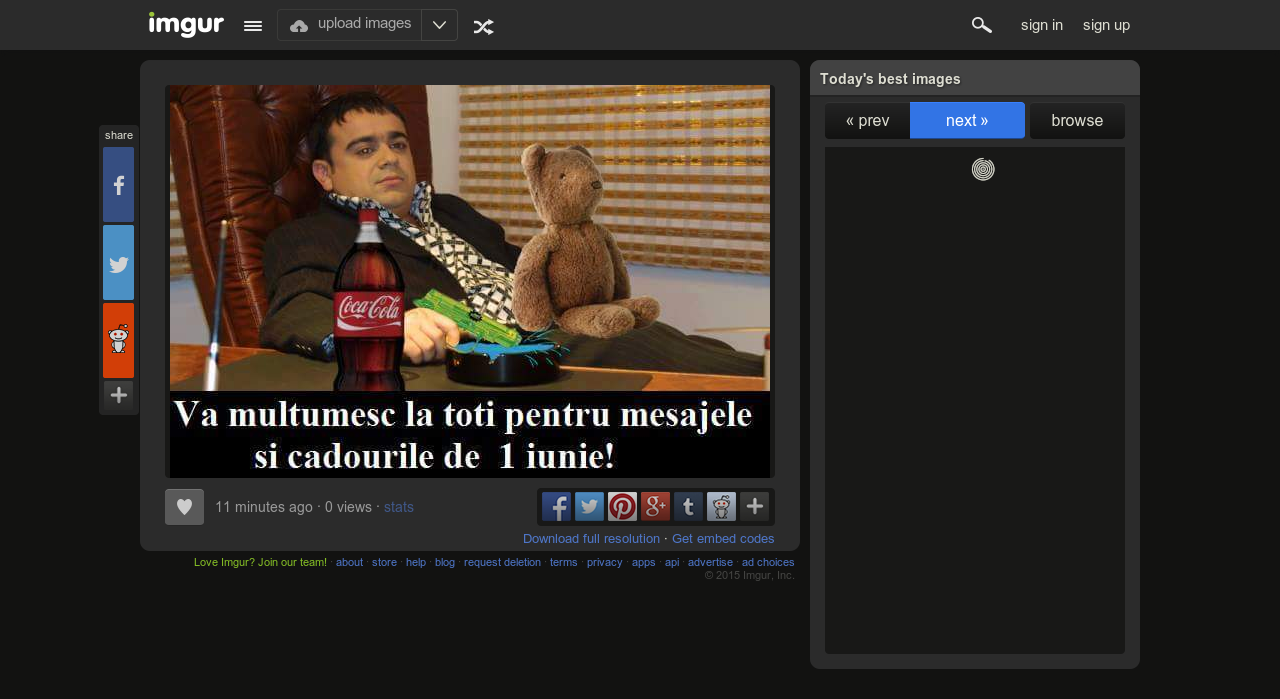Go to previous image with « prev
Viewport: 1280px width, 699px height.
[x=867, y=121]
